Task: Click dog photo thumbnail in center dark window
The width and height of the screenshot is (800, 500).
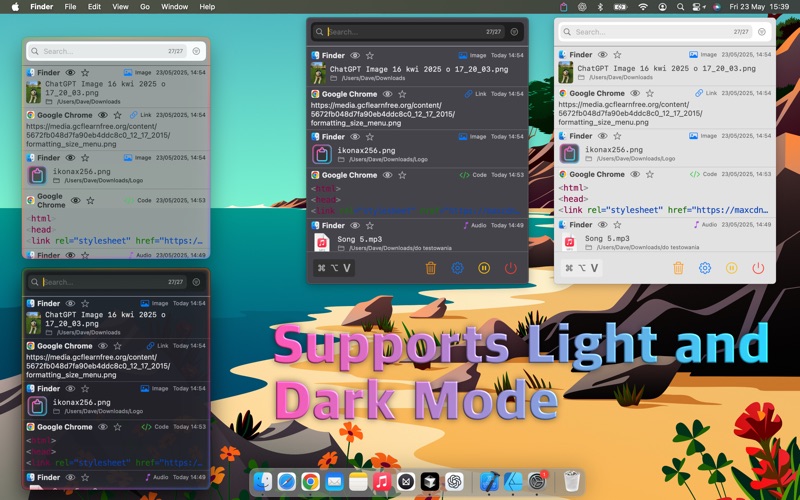Action: click(x=318, y=73)
